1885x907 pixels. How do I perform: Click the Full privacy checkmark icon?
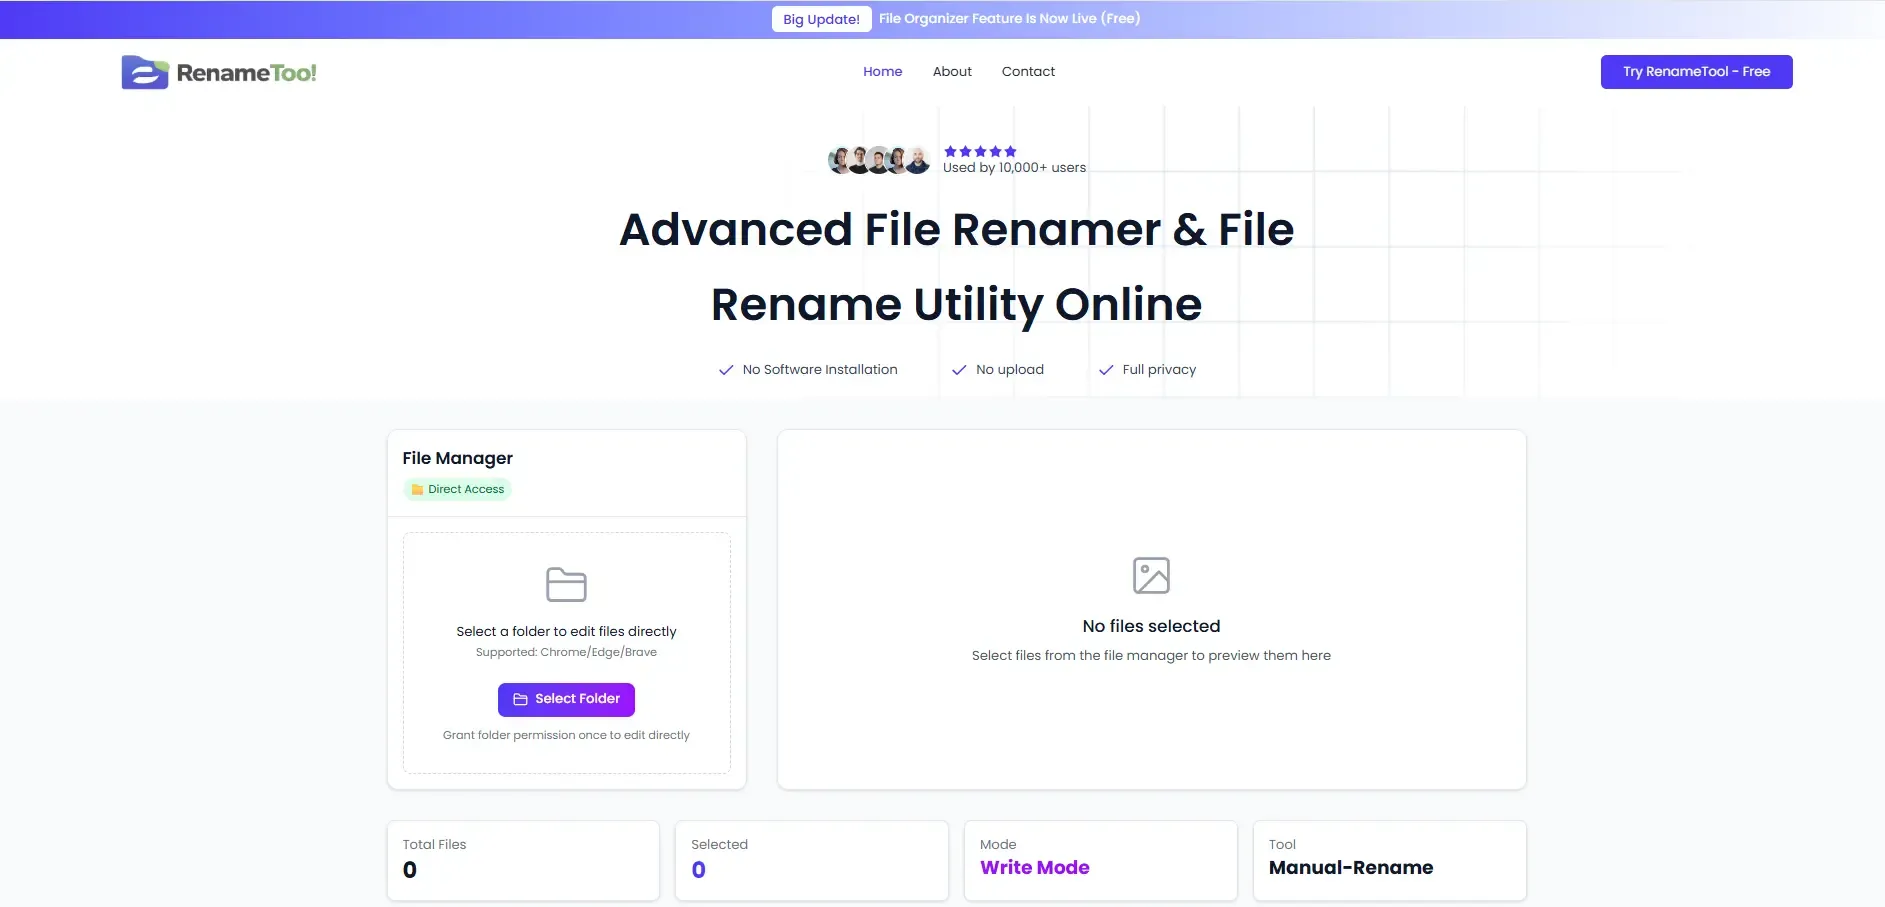[1106, 370]
